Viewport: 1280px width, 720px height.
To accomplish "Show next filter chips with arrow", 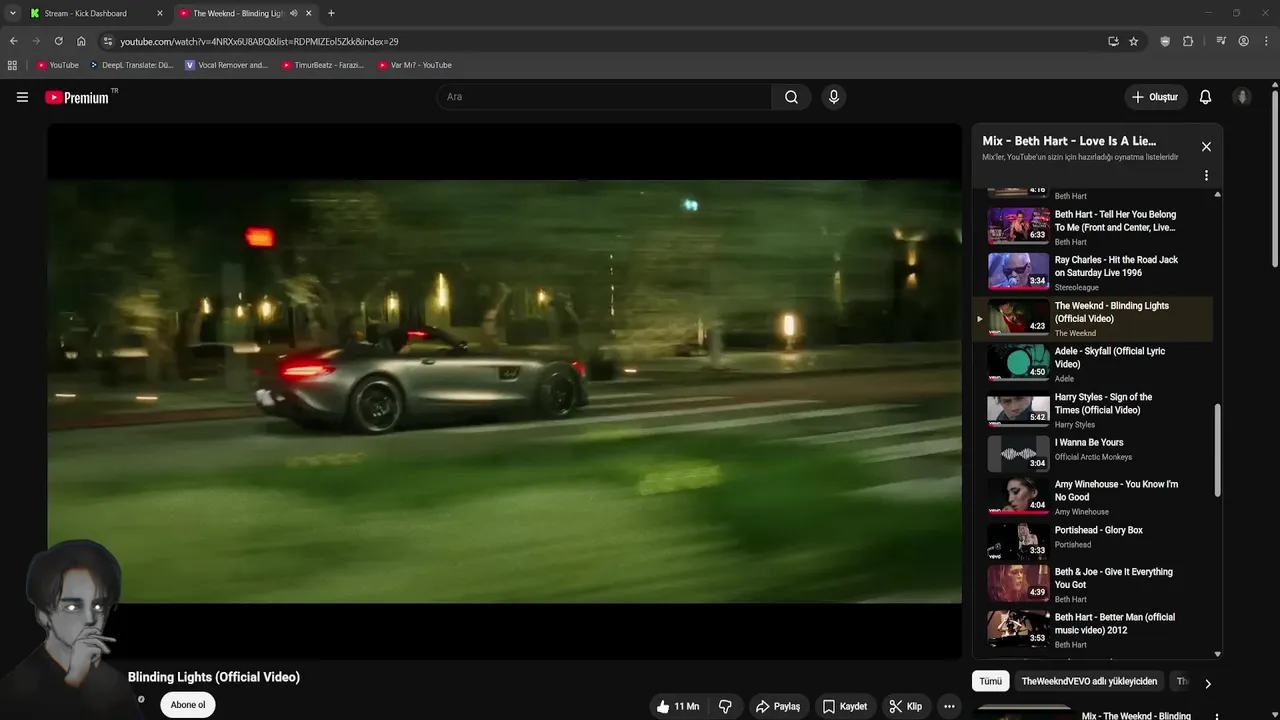I will click(1207, 684).
